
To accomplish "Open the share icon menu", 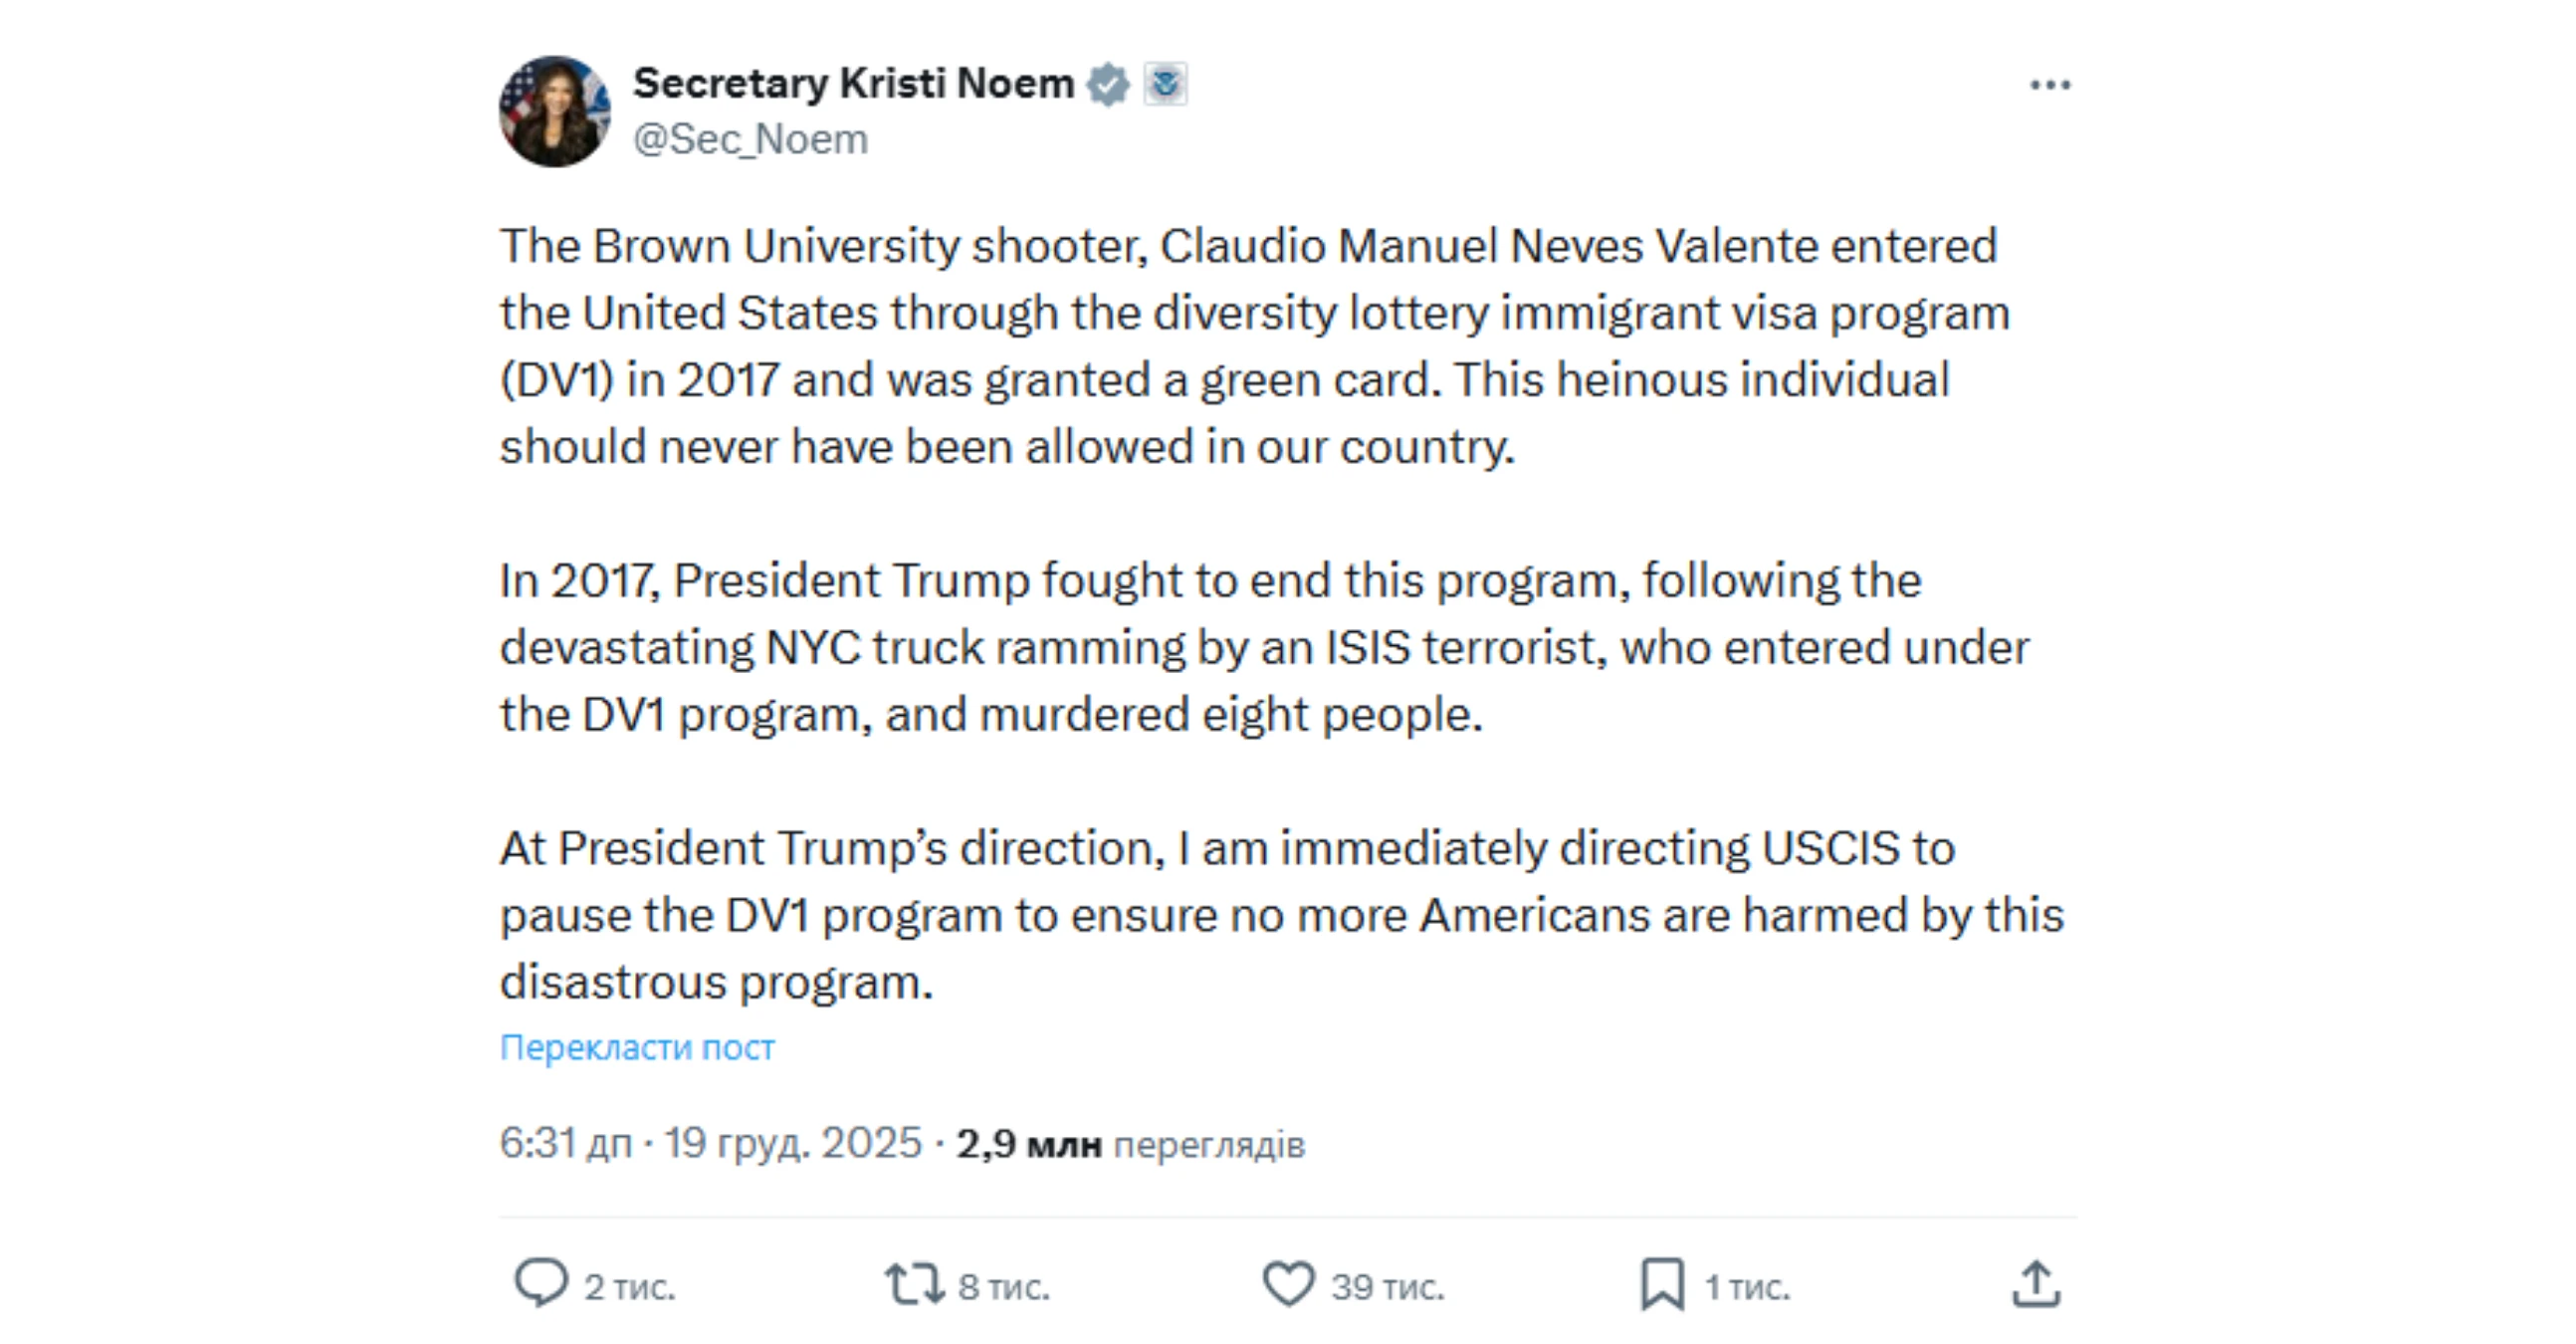I will click(2036, 1284).
